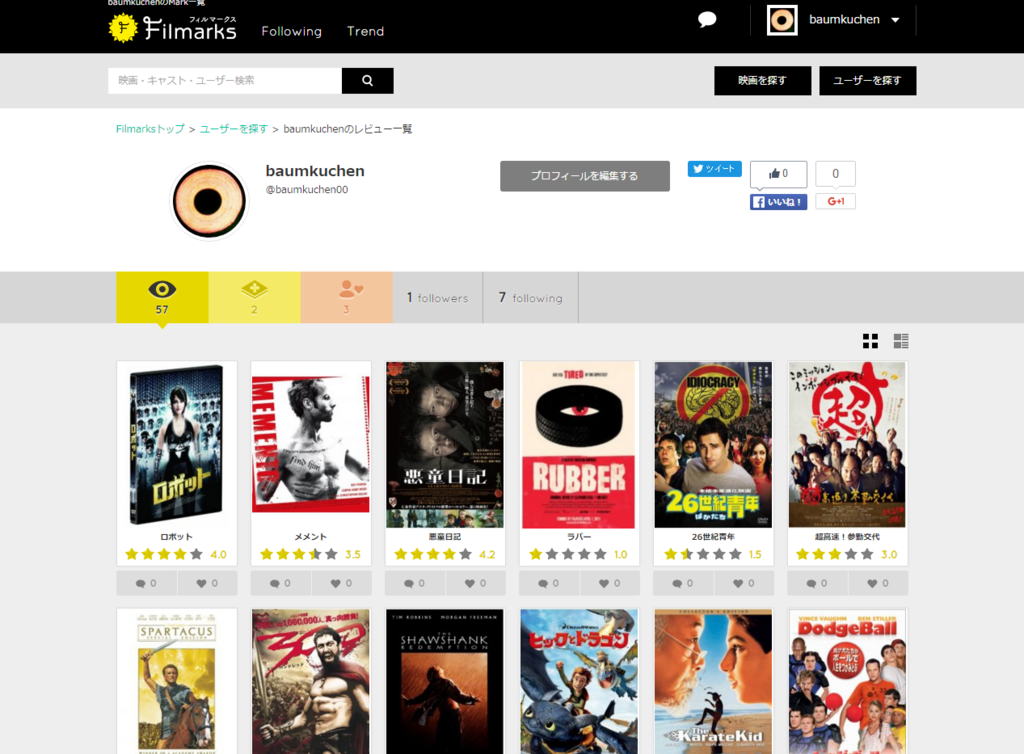Image resolution: width=1024 pixels, height=754 pixels.
Task: Click the ラバー title text
Action: 579,537
